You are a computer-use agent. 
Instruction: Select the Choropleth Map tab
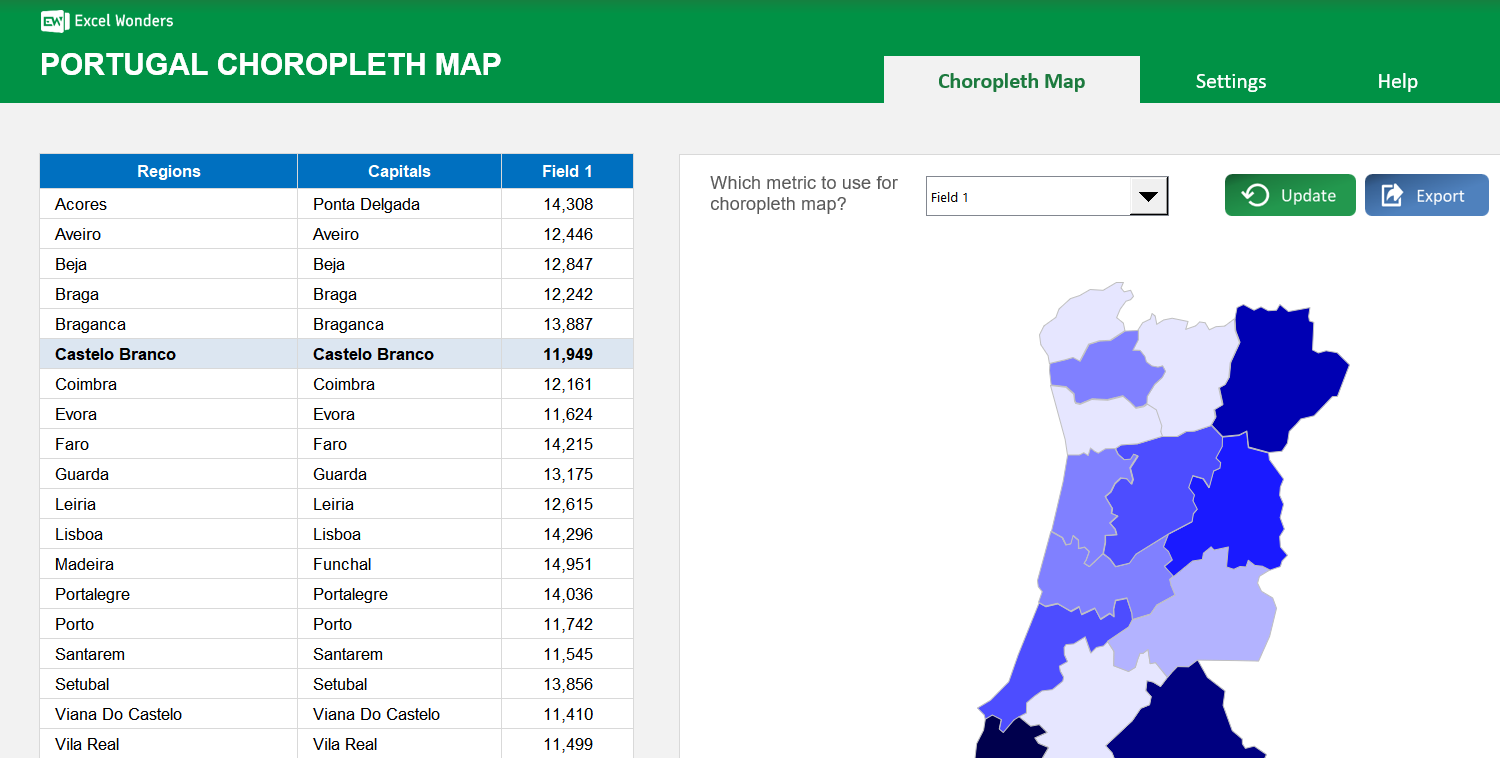point(1011,81)
